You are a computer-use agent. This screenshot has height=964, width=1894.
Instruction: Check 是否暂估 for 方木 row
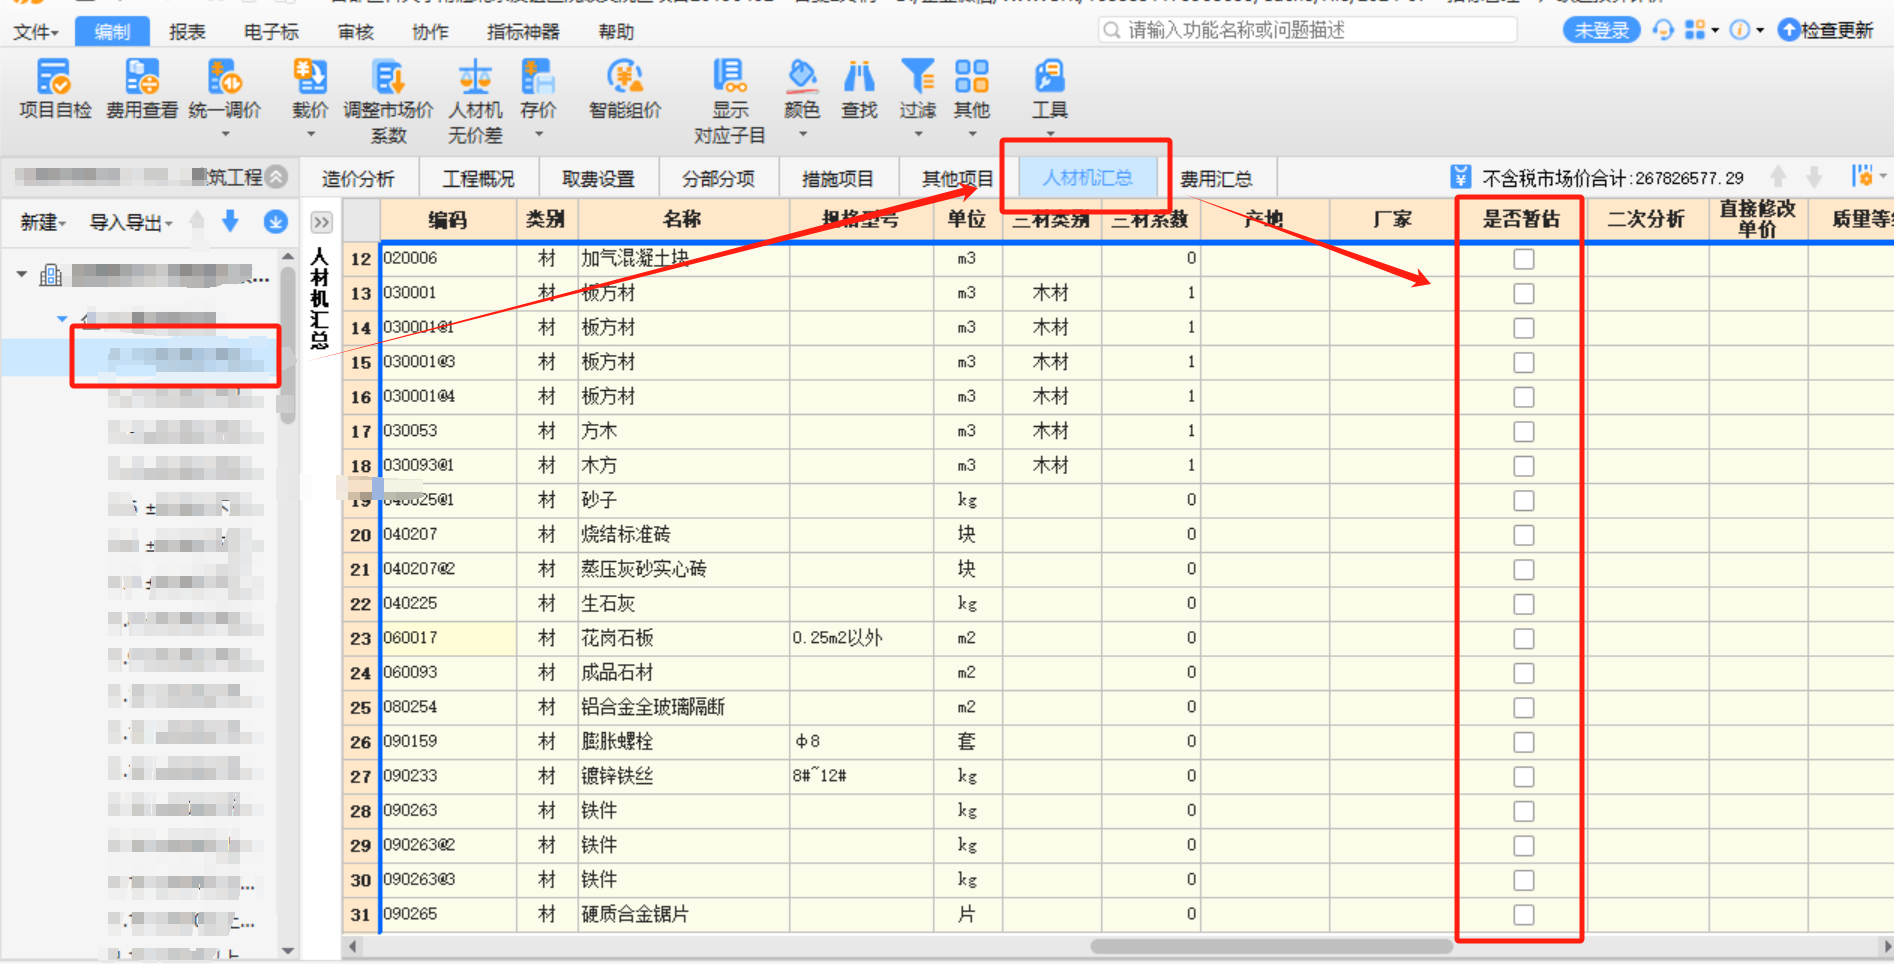pos(1523,431)
